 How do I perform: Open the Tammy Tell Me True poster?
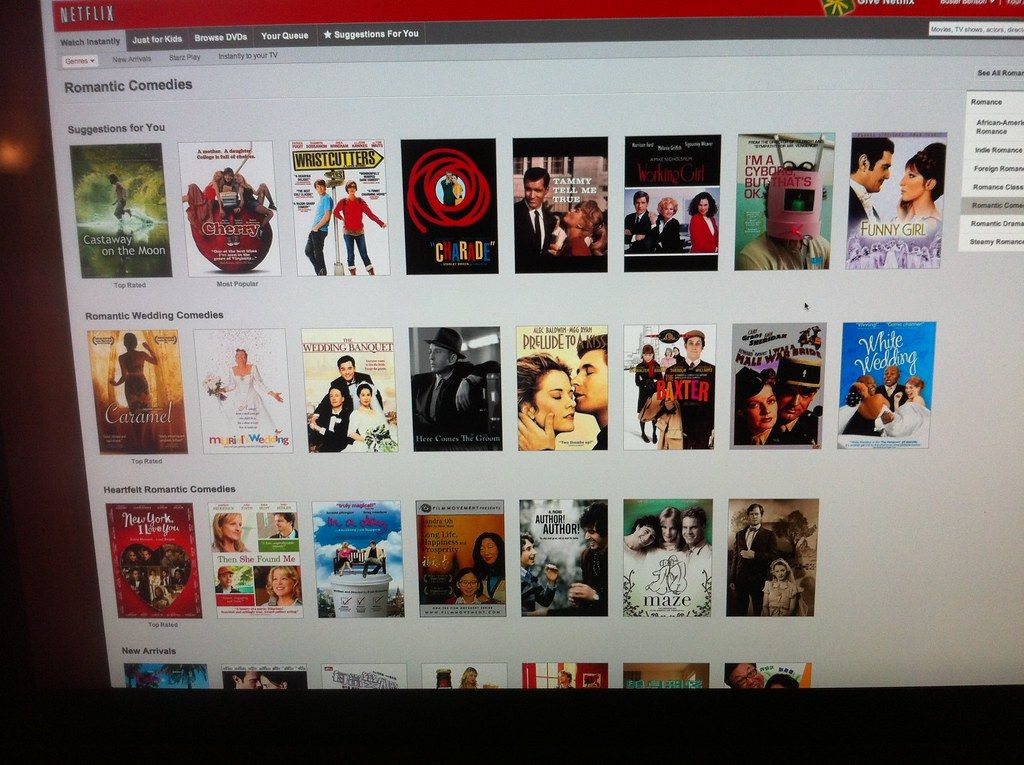pyautogui.click(x=561, y=204)
